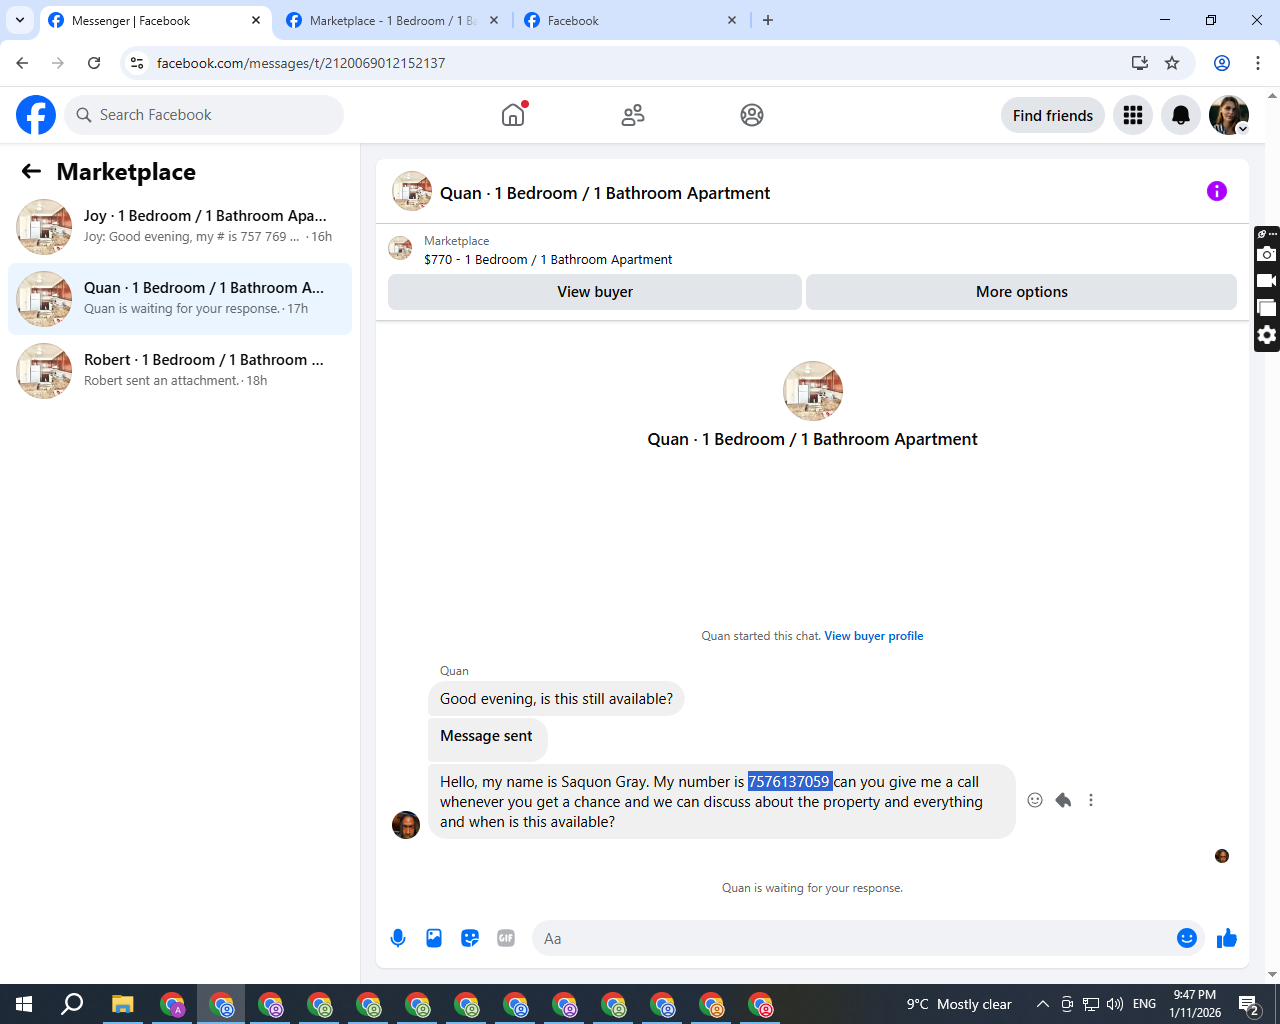Click the Find friends button
The image size is (1280, 1024).
click(x=1053, y=115)
